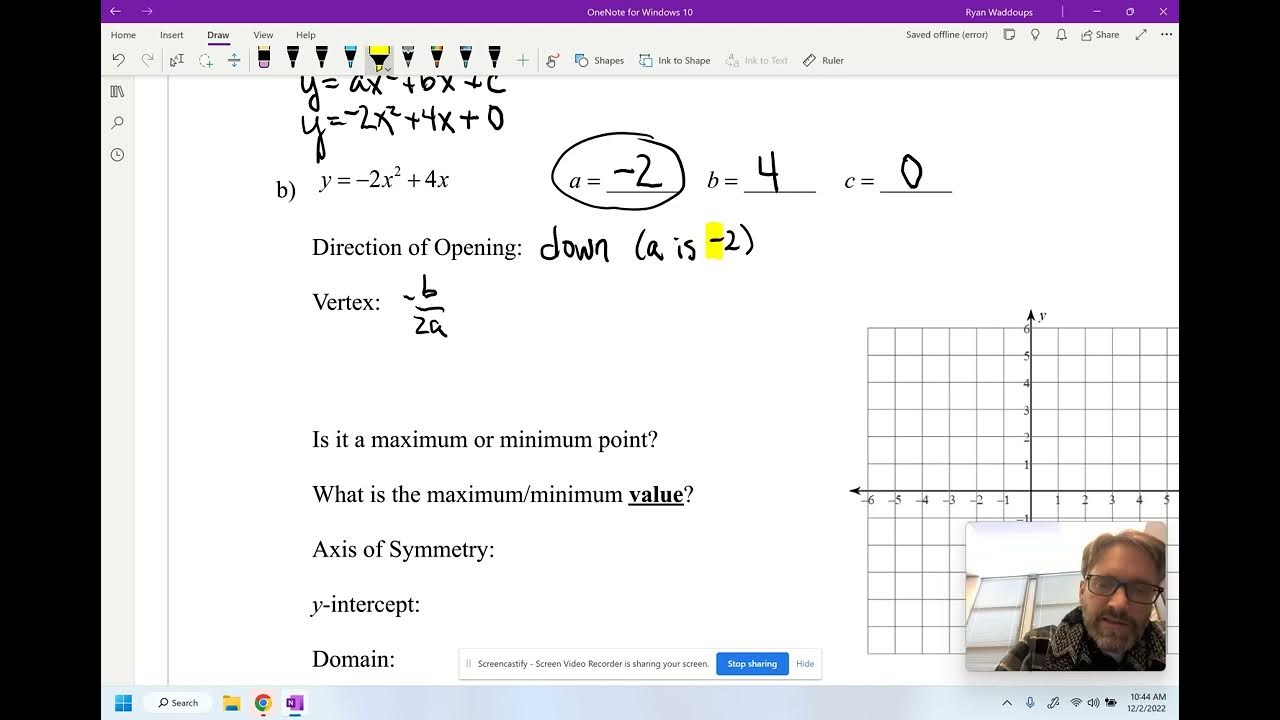The width and height of the screenshot is (1280, 720).
Task: Open the sticky notes feed icon
Action: click(x=1009, y=35)
